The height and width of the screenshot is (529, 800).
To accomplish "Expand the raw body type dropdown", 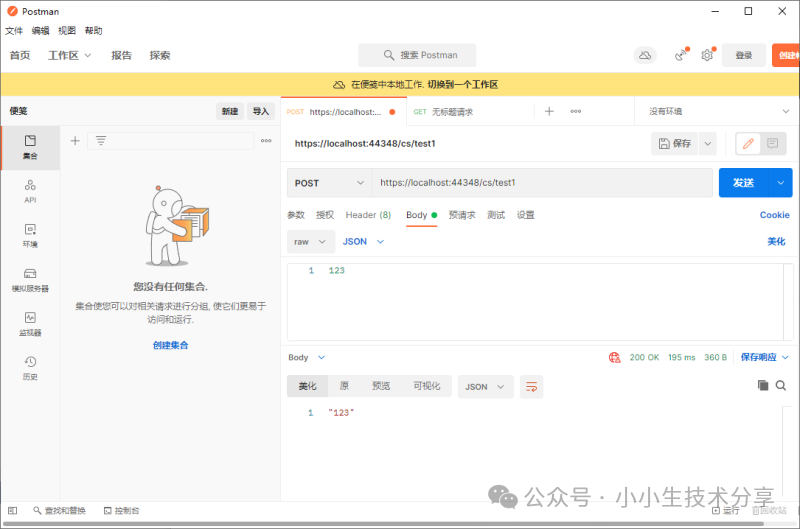I will pos(310,241).
